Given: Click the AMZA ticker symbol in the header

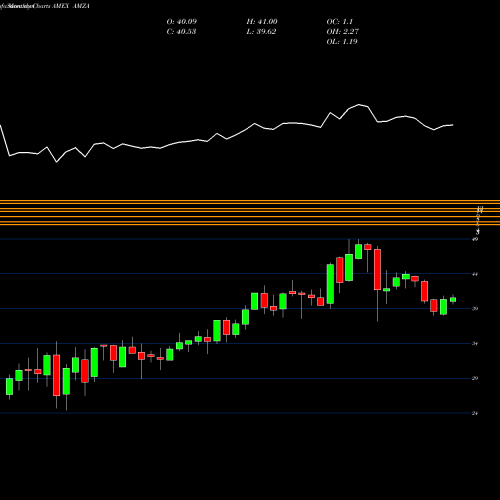Looking at the screenshot, I should [x=82, y=6].
